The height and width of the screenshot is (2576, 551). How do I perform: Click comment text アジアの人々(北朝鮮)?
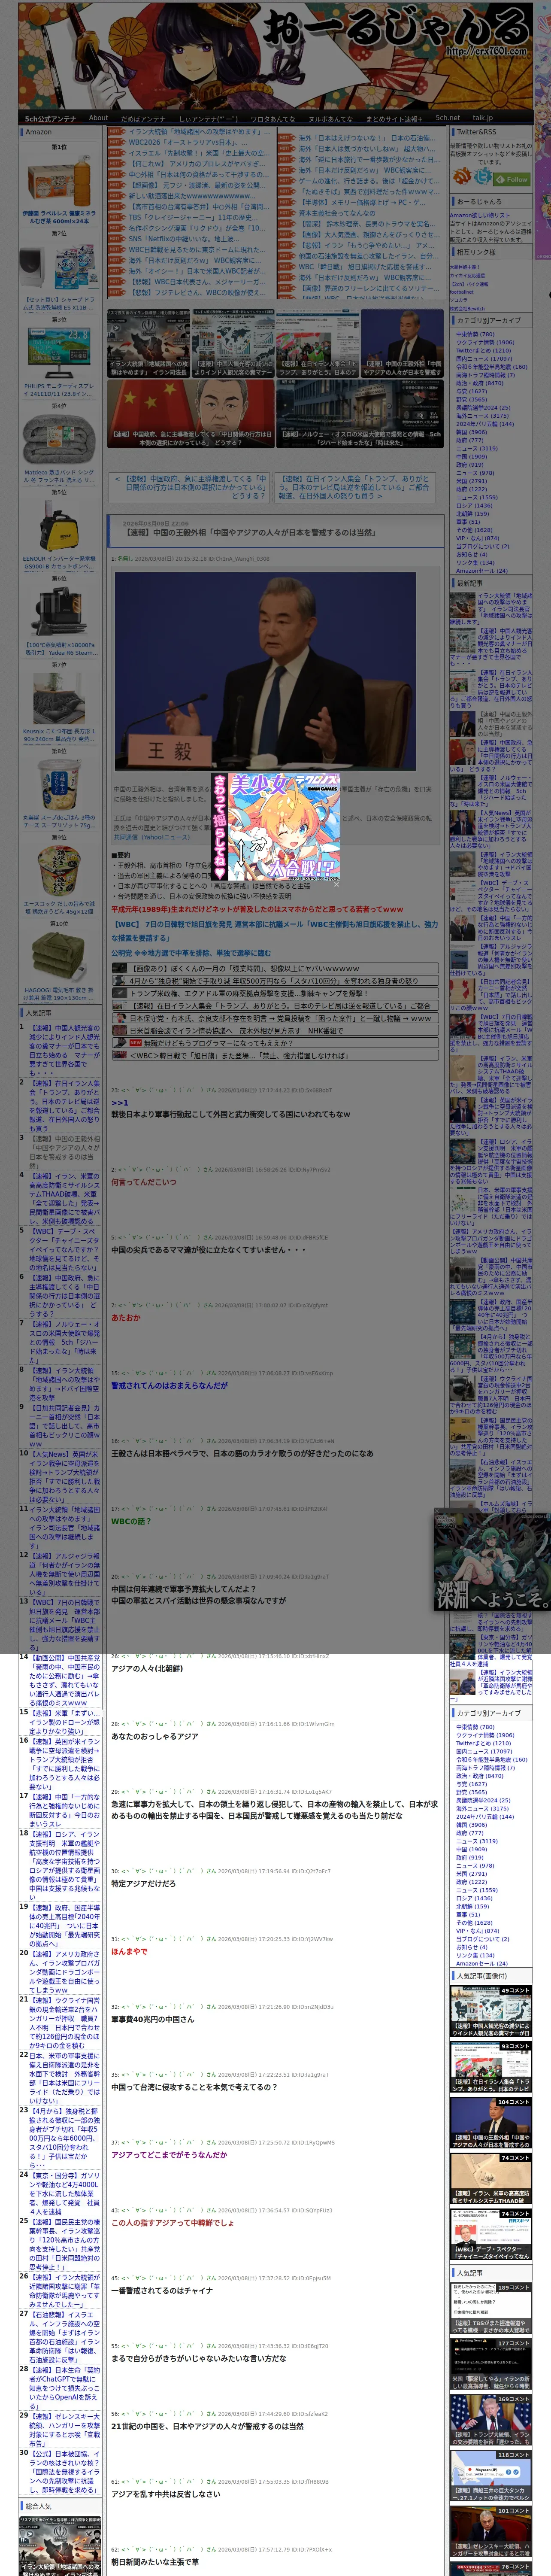point(147,1668)
